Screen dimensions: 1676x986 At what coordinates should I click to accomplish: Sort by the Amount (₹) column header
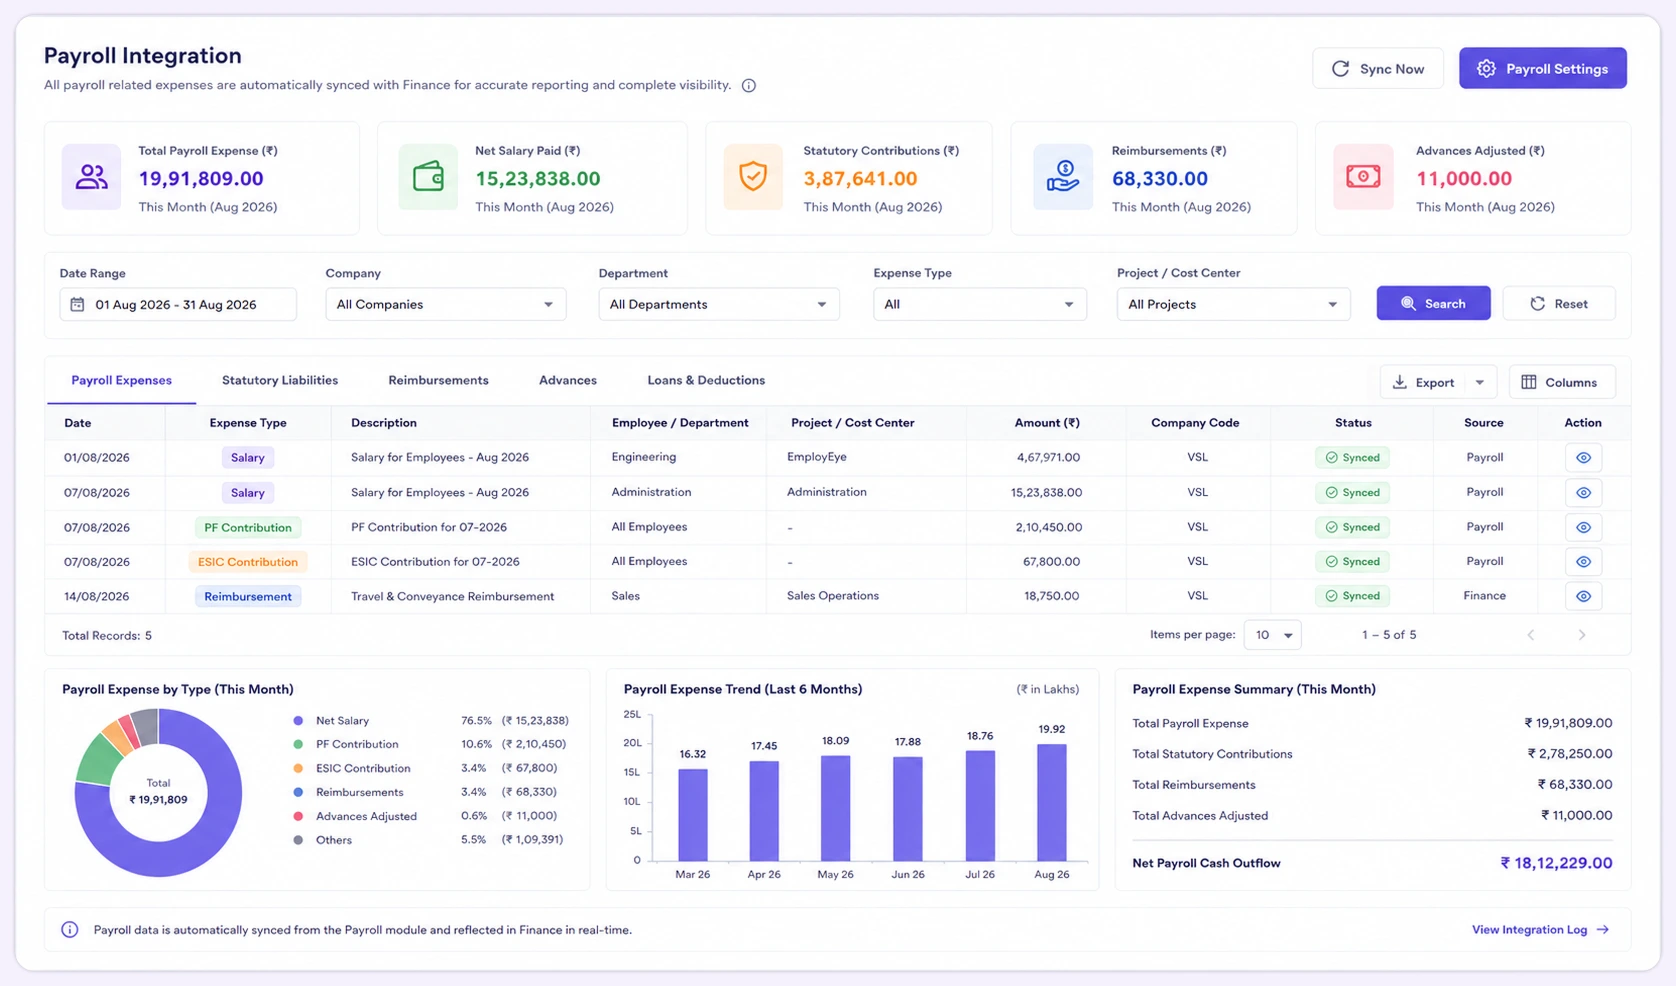pos(1047,423)
